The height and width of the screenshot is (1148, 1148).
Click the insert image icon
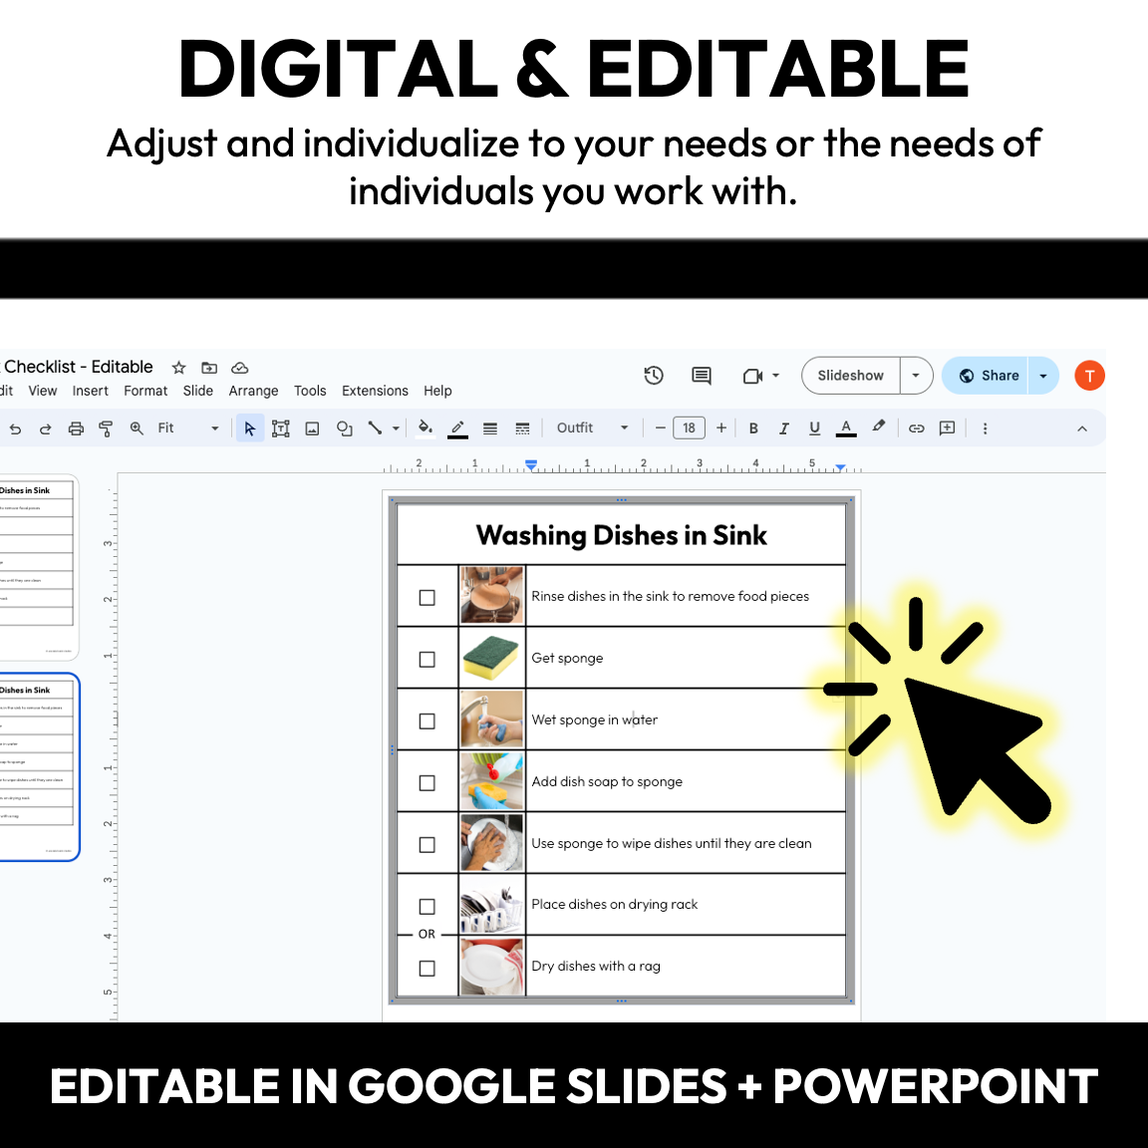(312, 428)
